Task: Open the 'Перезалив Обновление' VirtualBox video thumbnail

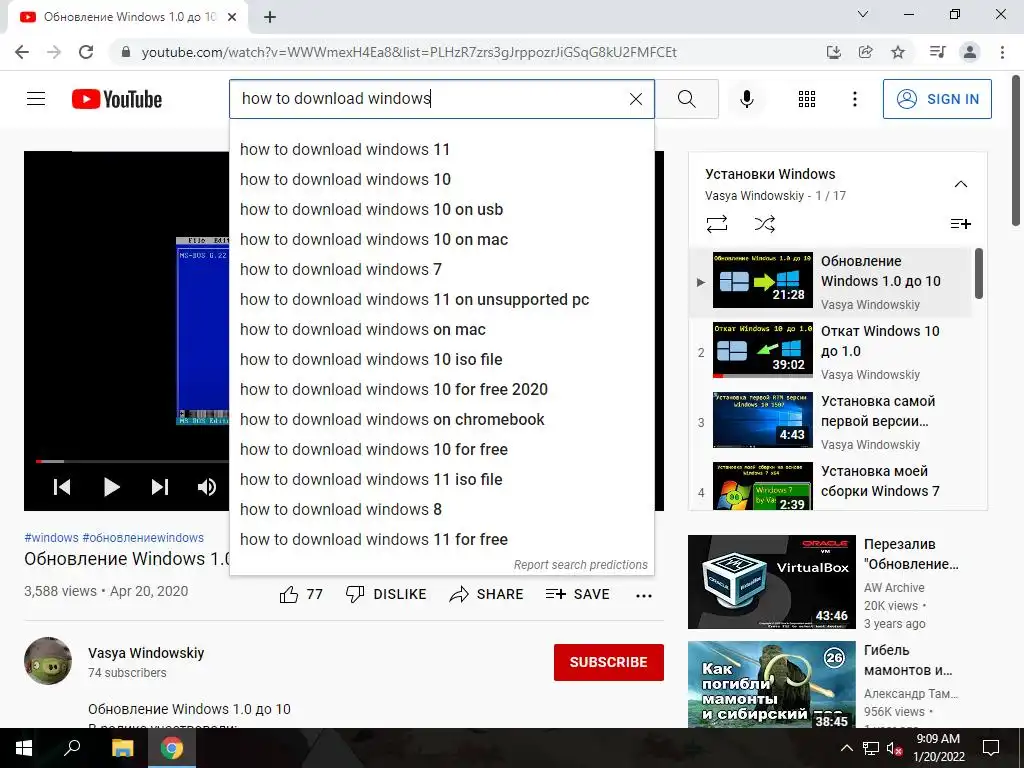Action: [x=771, y=582]
